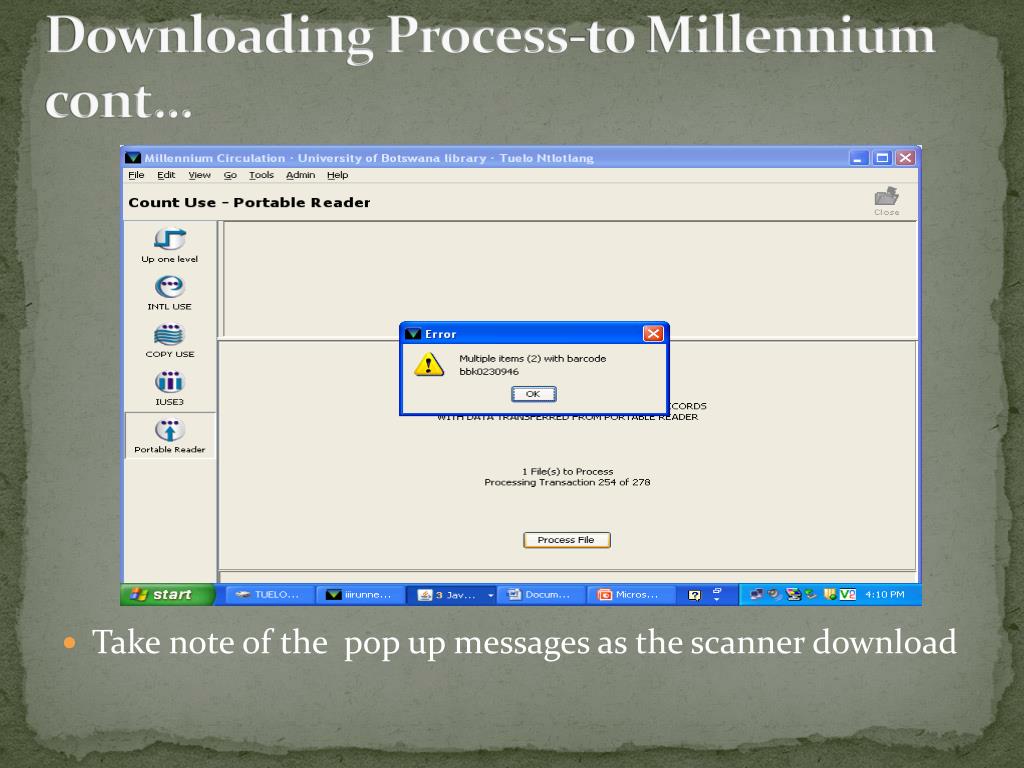Open the Go menu

[x=230, y=175]
